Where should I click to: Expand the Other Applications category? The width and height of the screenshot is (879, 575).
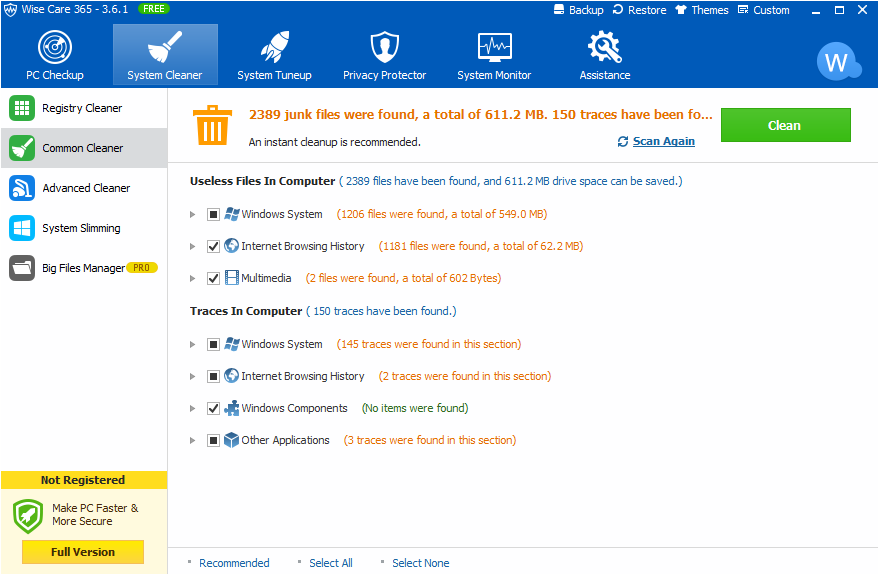tap(192, 440)
